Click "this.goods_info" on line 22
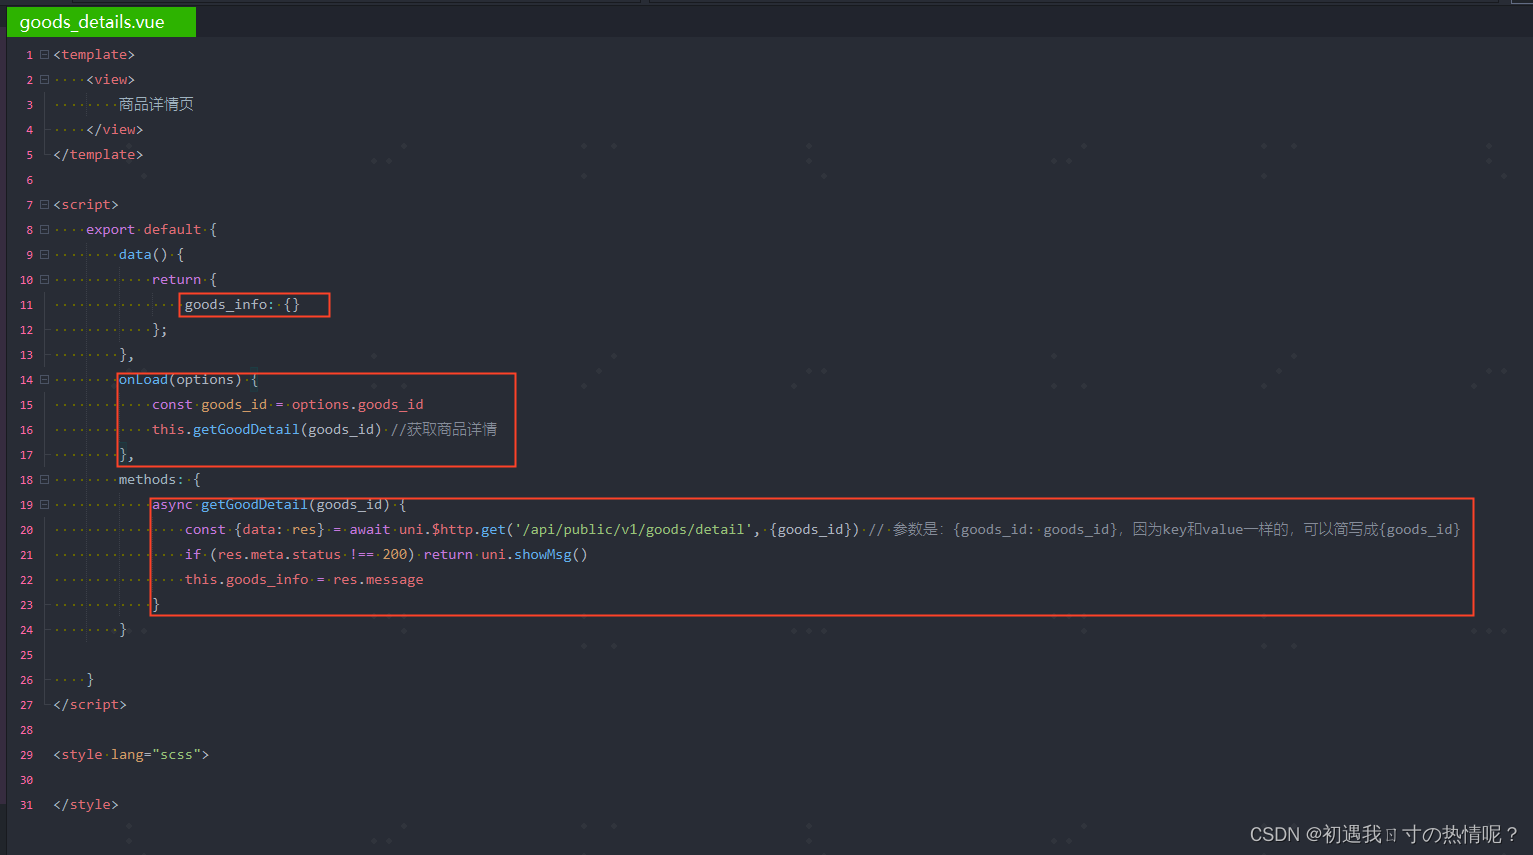The height and width of the screenshot is (855, 1533). point(247,580)
